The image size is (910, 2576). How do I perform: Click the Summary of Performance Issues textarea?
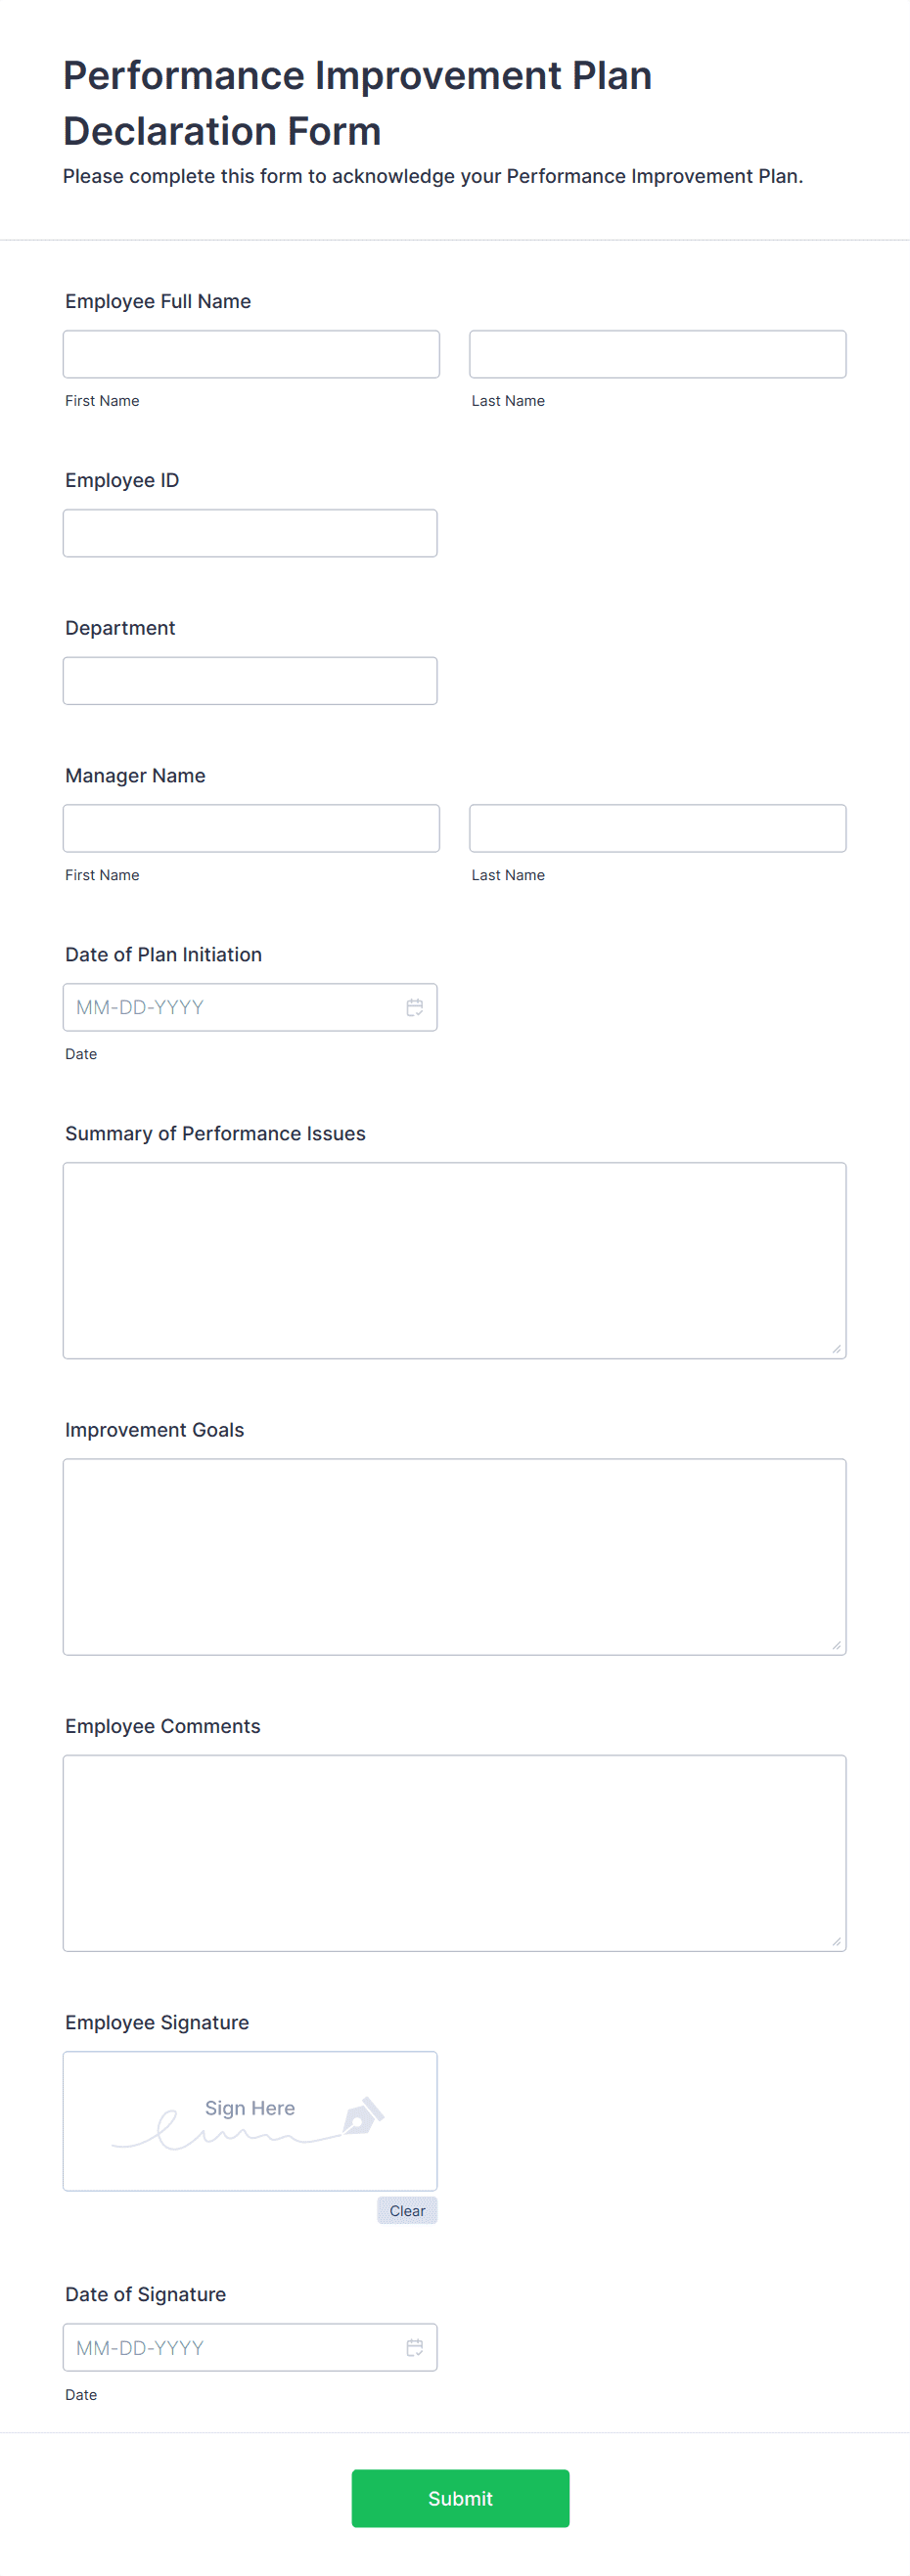pyautogui.click(x=454, y=1260)
